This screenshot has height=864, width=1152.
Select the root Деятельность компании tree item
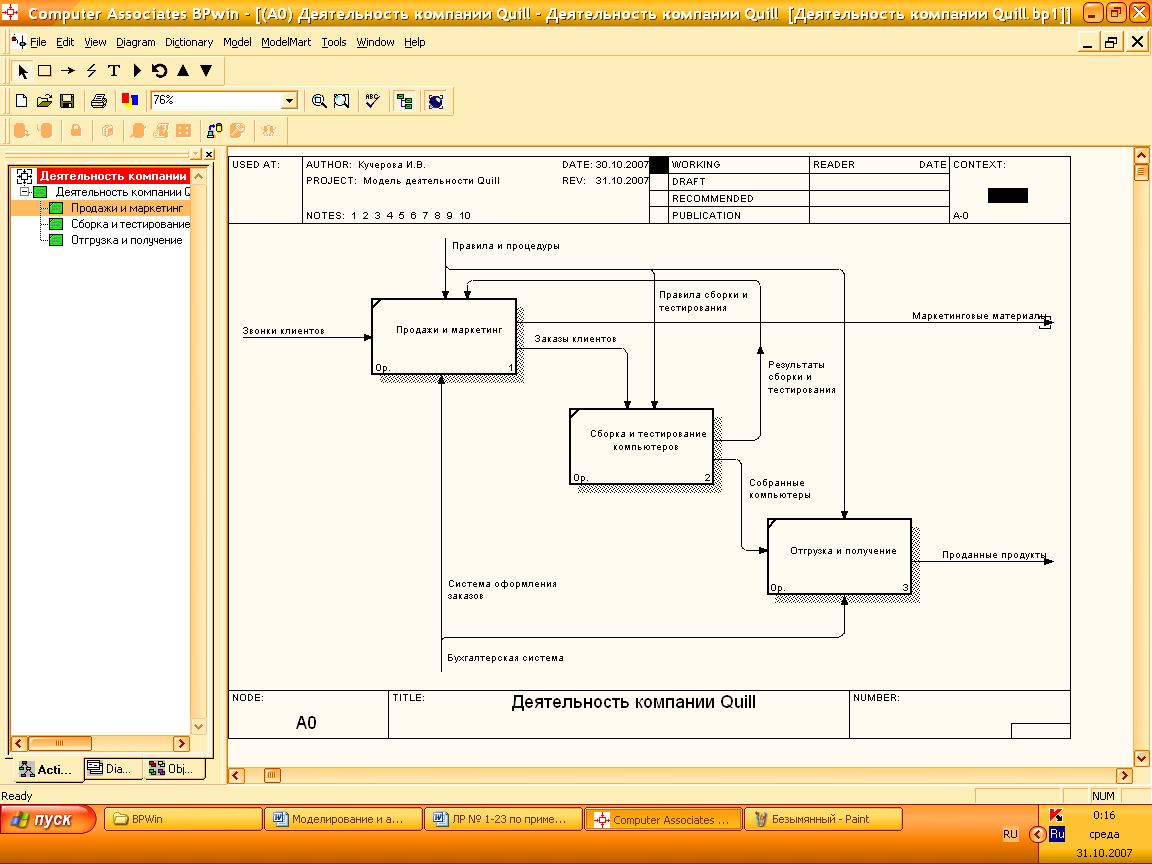coord(112,176)
